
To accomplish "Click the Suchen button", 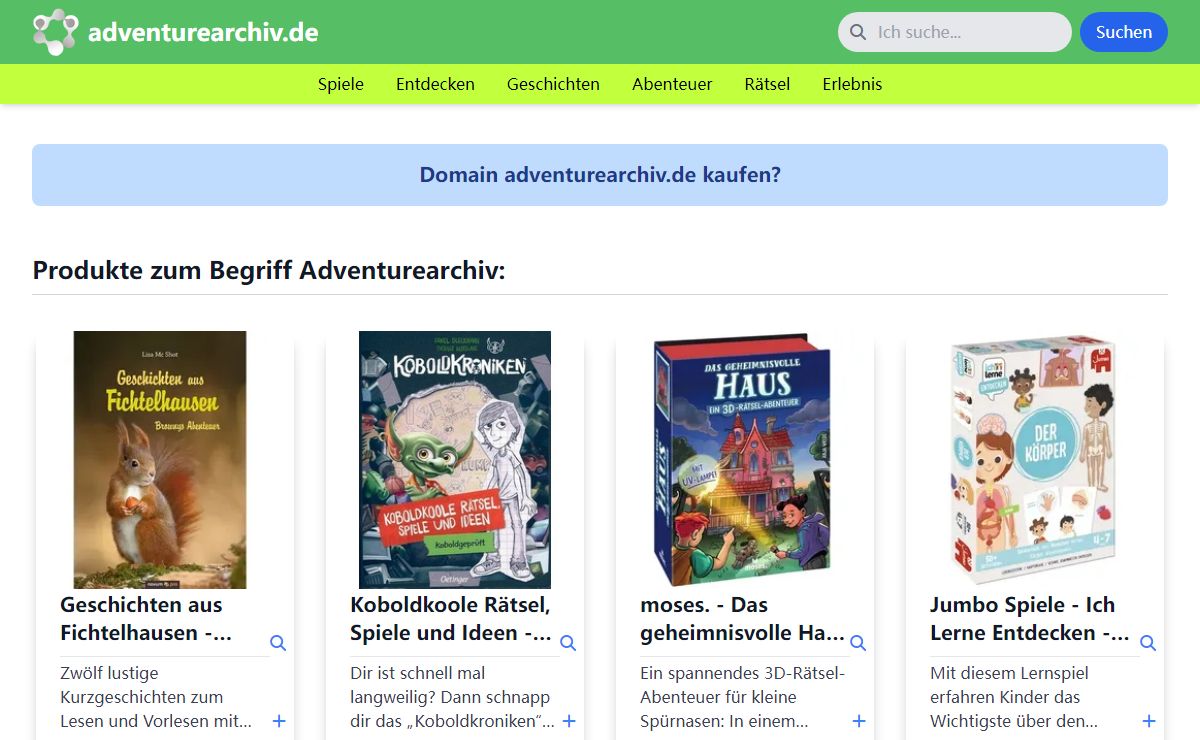I will pos(1124,32).
